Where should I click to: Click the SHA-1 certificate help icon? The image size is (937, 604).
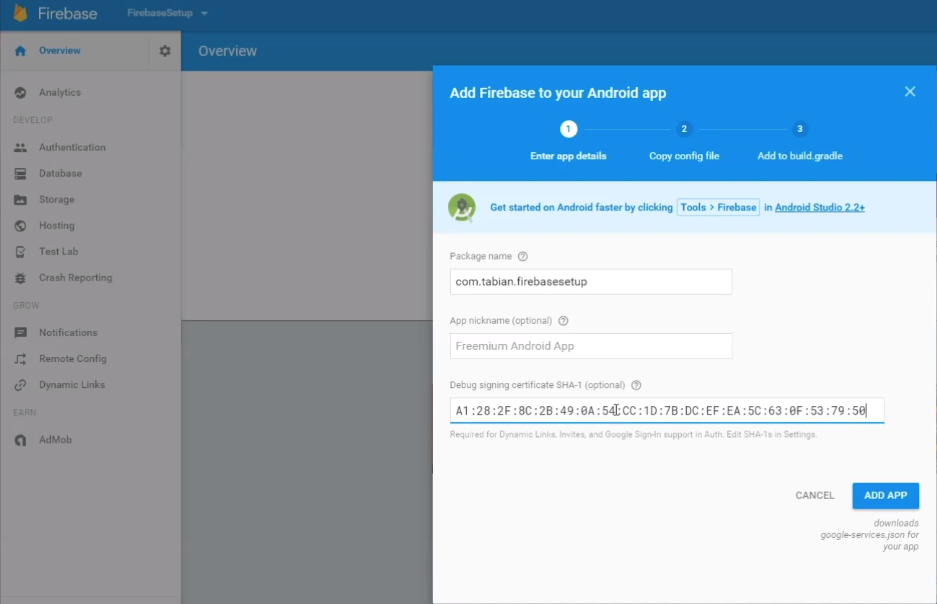(636, 385)
